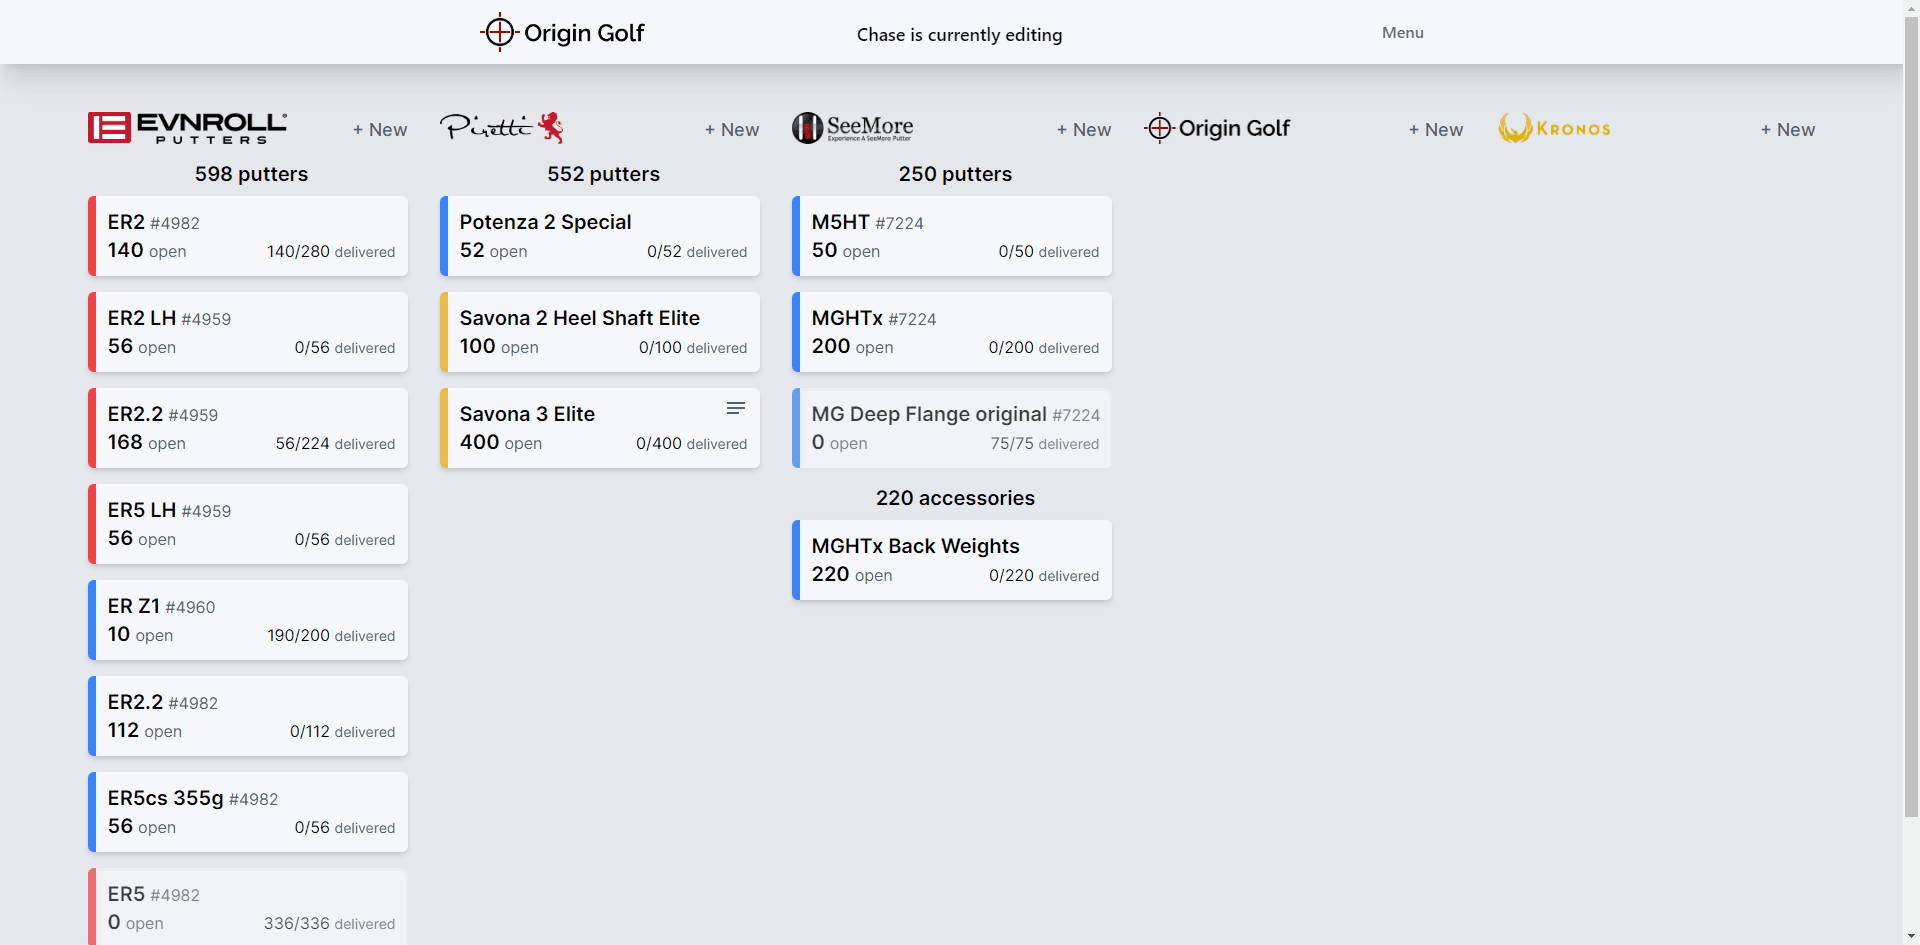Add new order under Evnroll
This screenshot has height=945, width=1920.
click(x=380, y=130)
